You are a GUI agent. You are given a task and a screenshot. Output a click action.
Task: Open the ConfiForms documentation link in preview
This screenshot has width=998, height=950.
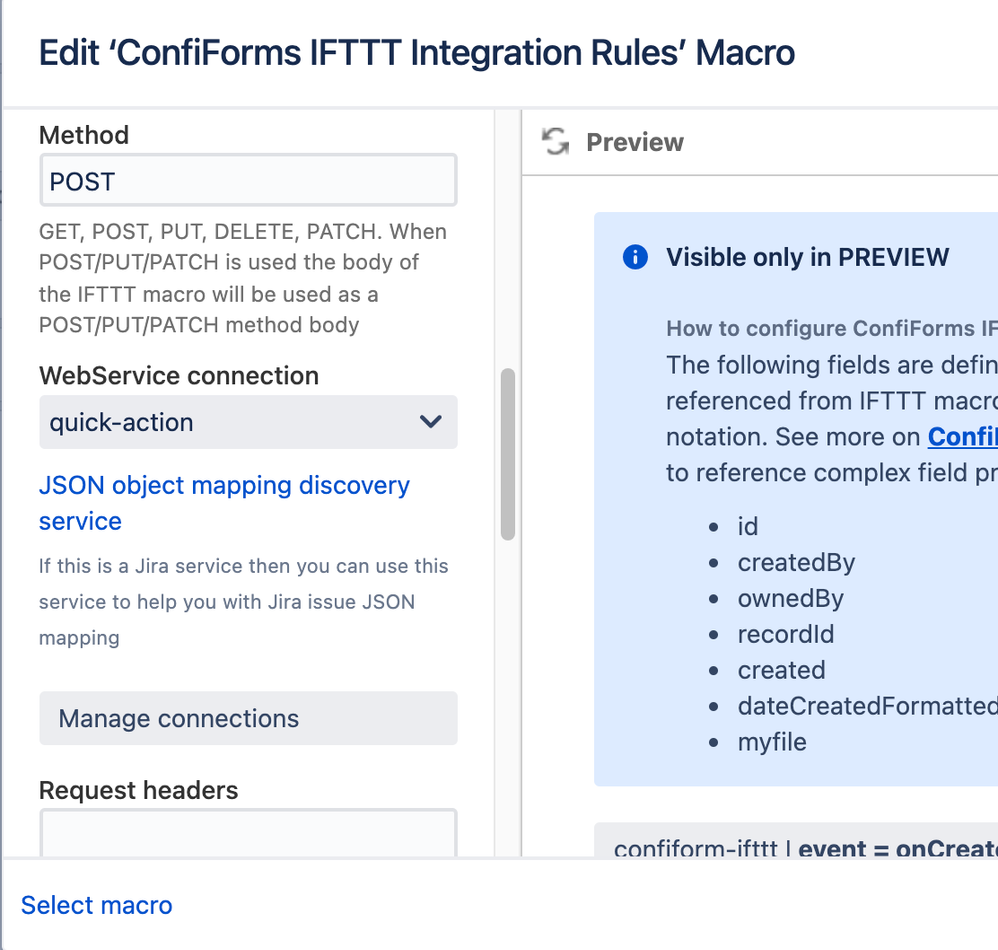[962, 437]
